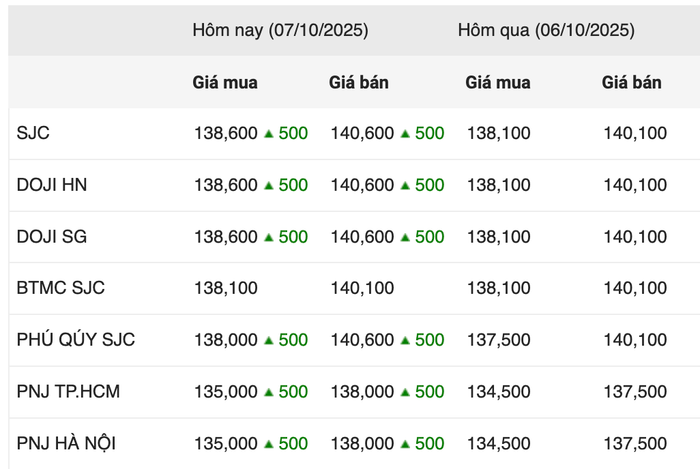The width and height of the screenshot is (700, 469).
Task: Click up arrow in PNJ HÀ NỘI buy price
Action: click(269, 444)
